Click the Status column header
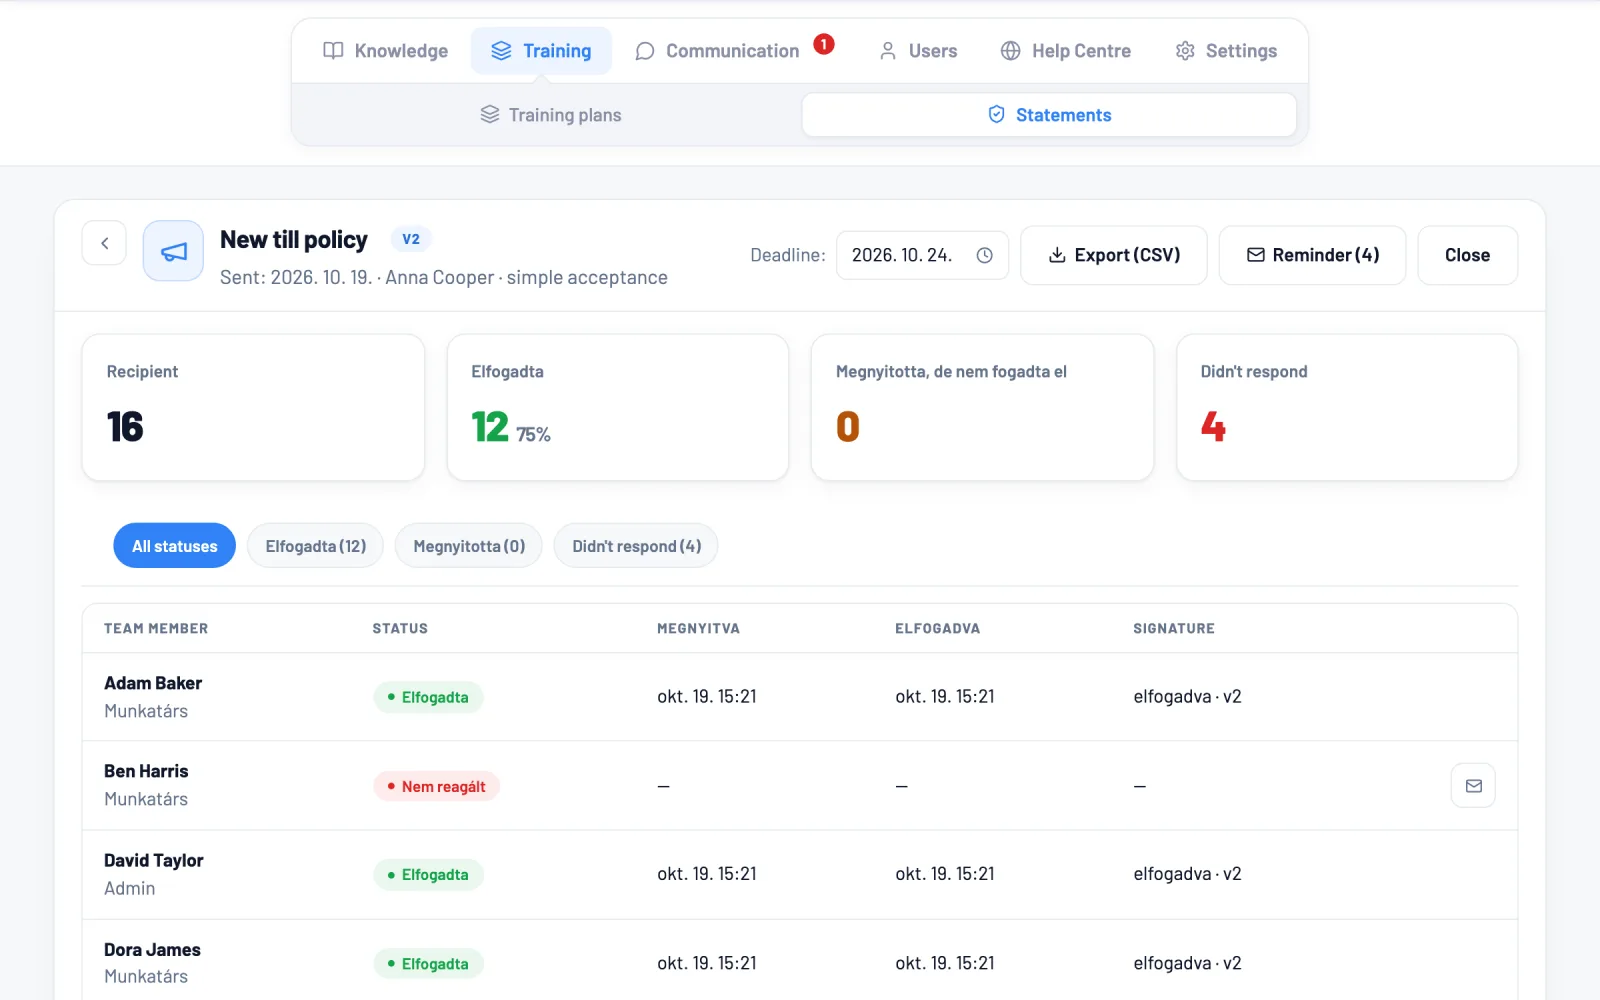1600x1000 pixels. [400, 628]
